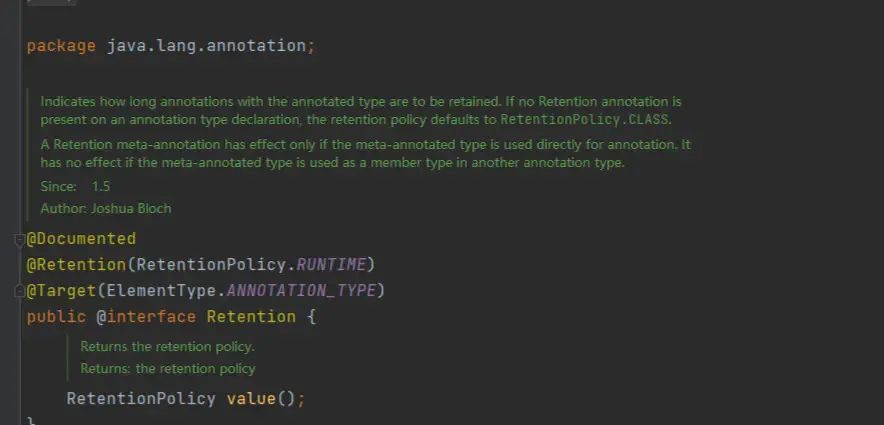Click the 'Returns the retention policy.' doc comment
Screen dimensions: 884x425
point(168,347)
